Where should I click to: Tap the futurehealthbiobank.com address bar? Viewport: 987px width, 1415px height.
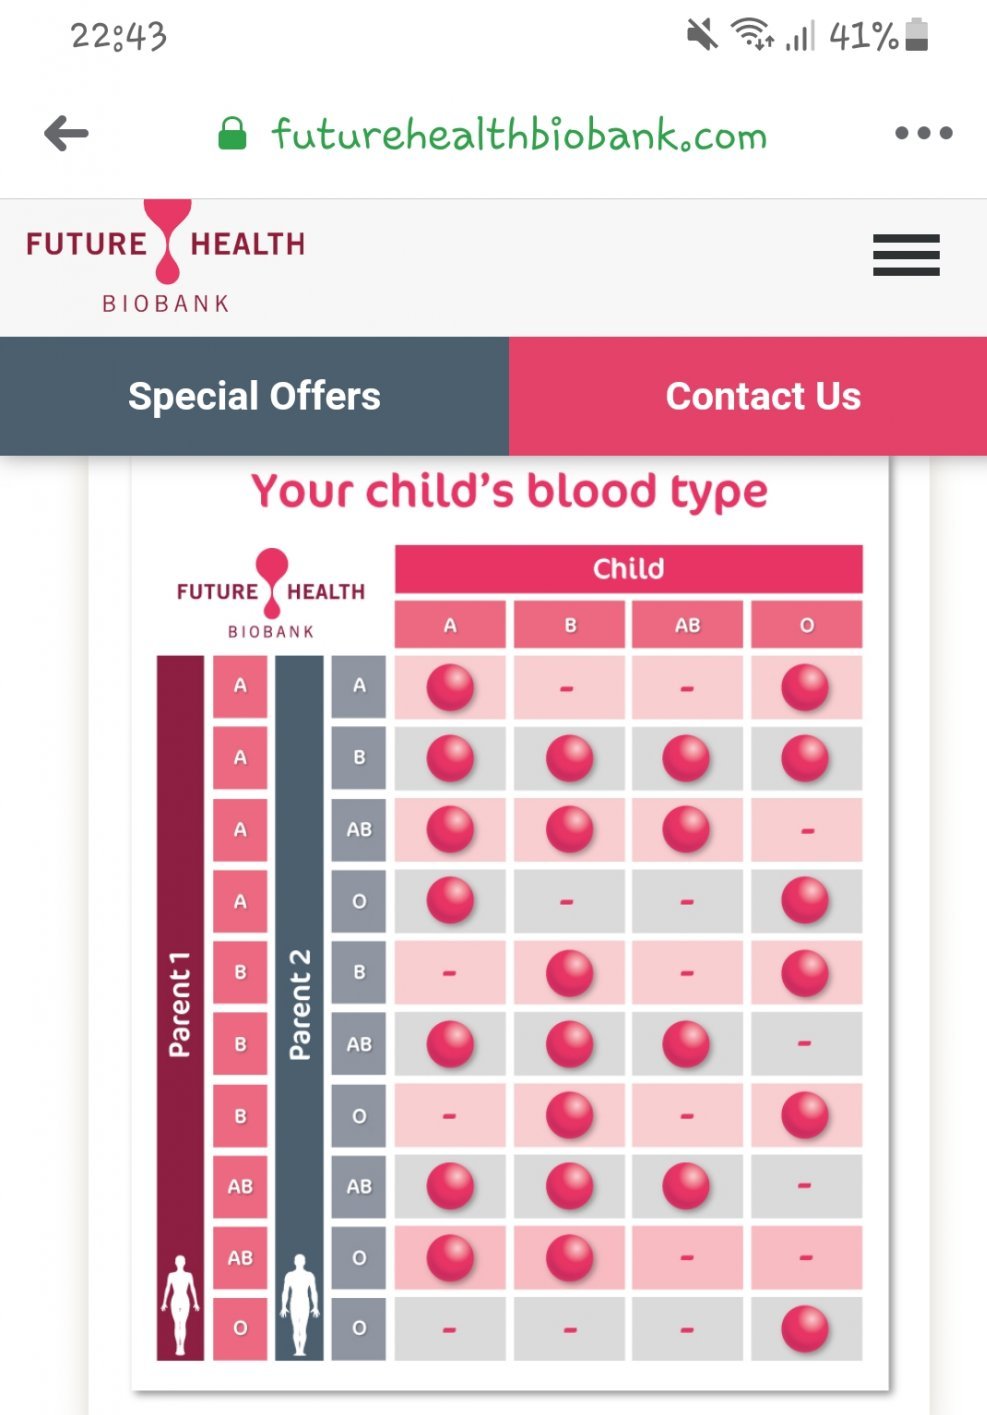519,134
